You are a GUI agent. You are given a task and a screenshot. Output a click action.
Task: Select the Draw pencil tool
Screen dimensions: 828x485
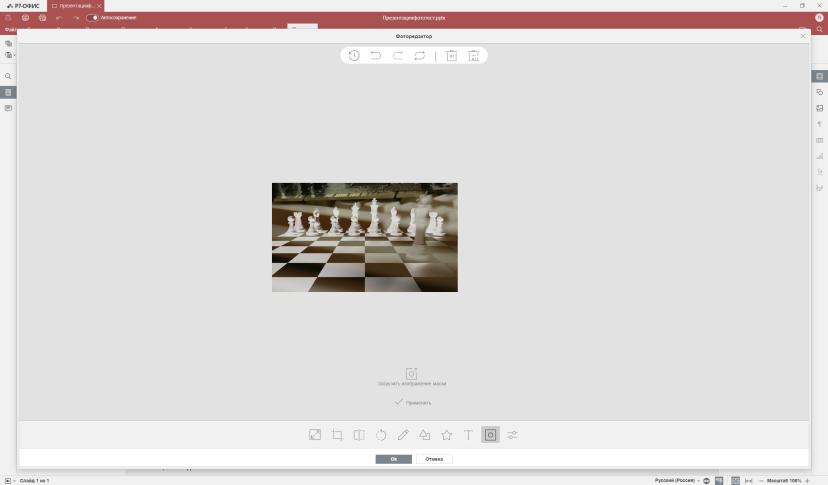pos(403,435)
